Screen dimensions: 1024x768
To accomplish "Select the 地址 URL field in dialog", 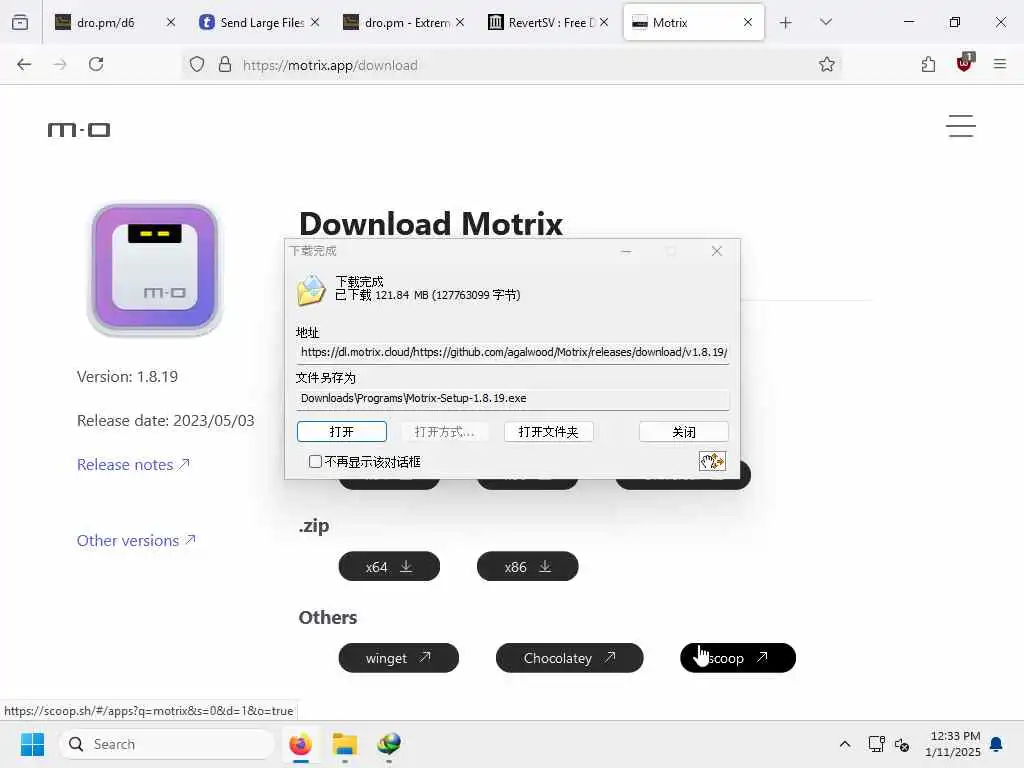I will pyautogui.click(x=513, y=353).
